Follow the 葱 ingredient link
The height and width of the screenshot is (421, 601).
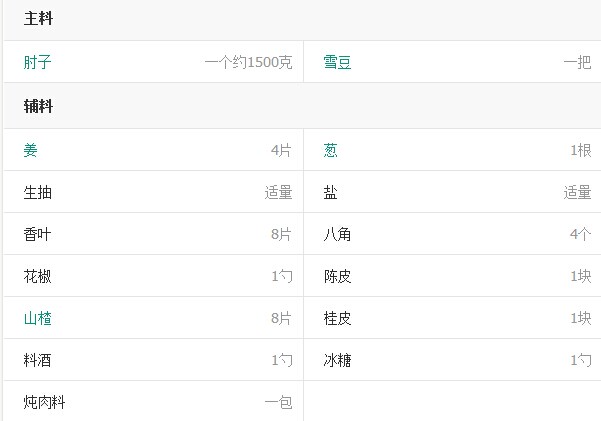[x=331, y=151]
